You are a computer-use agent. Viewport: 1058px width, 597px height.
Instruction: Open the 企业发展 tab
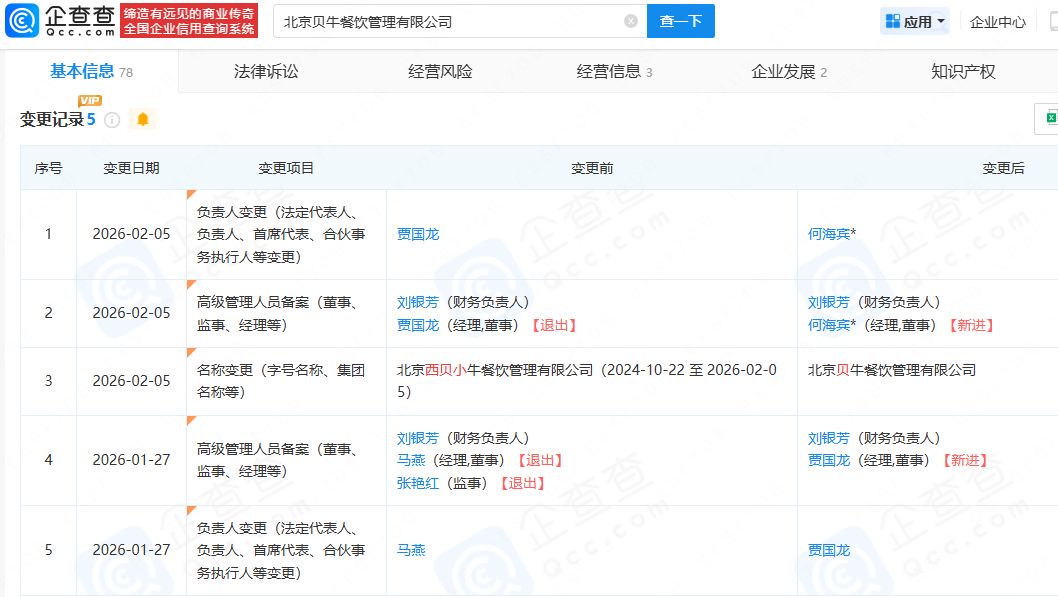pos(784,71)
